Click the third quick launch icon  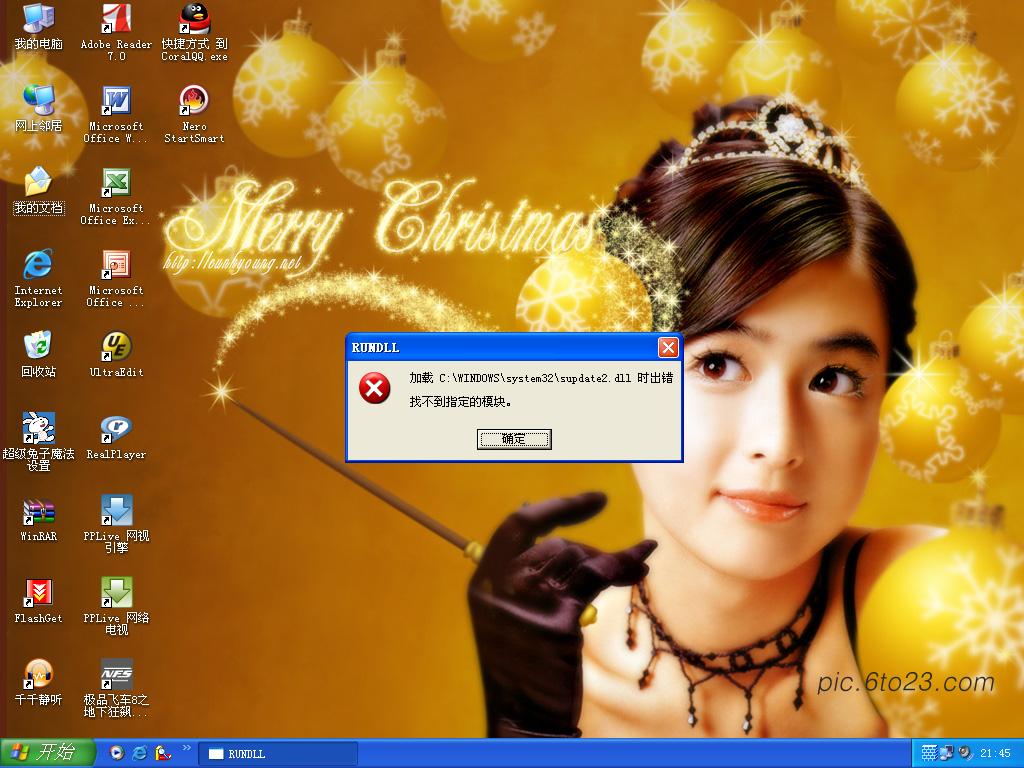pos(163,753)
